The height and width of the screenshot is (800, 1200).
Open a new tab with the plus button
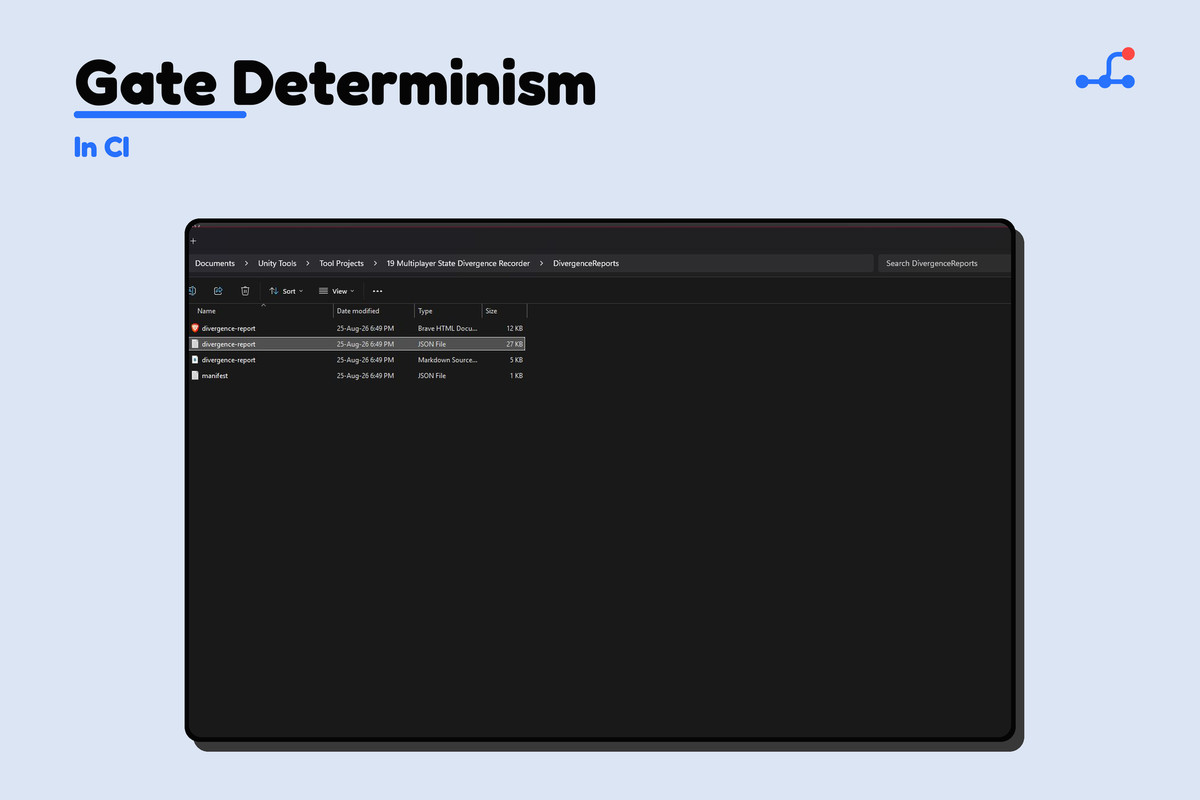point(193,241)
